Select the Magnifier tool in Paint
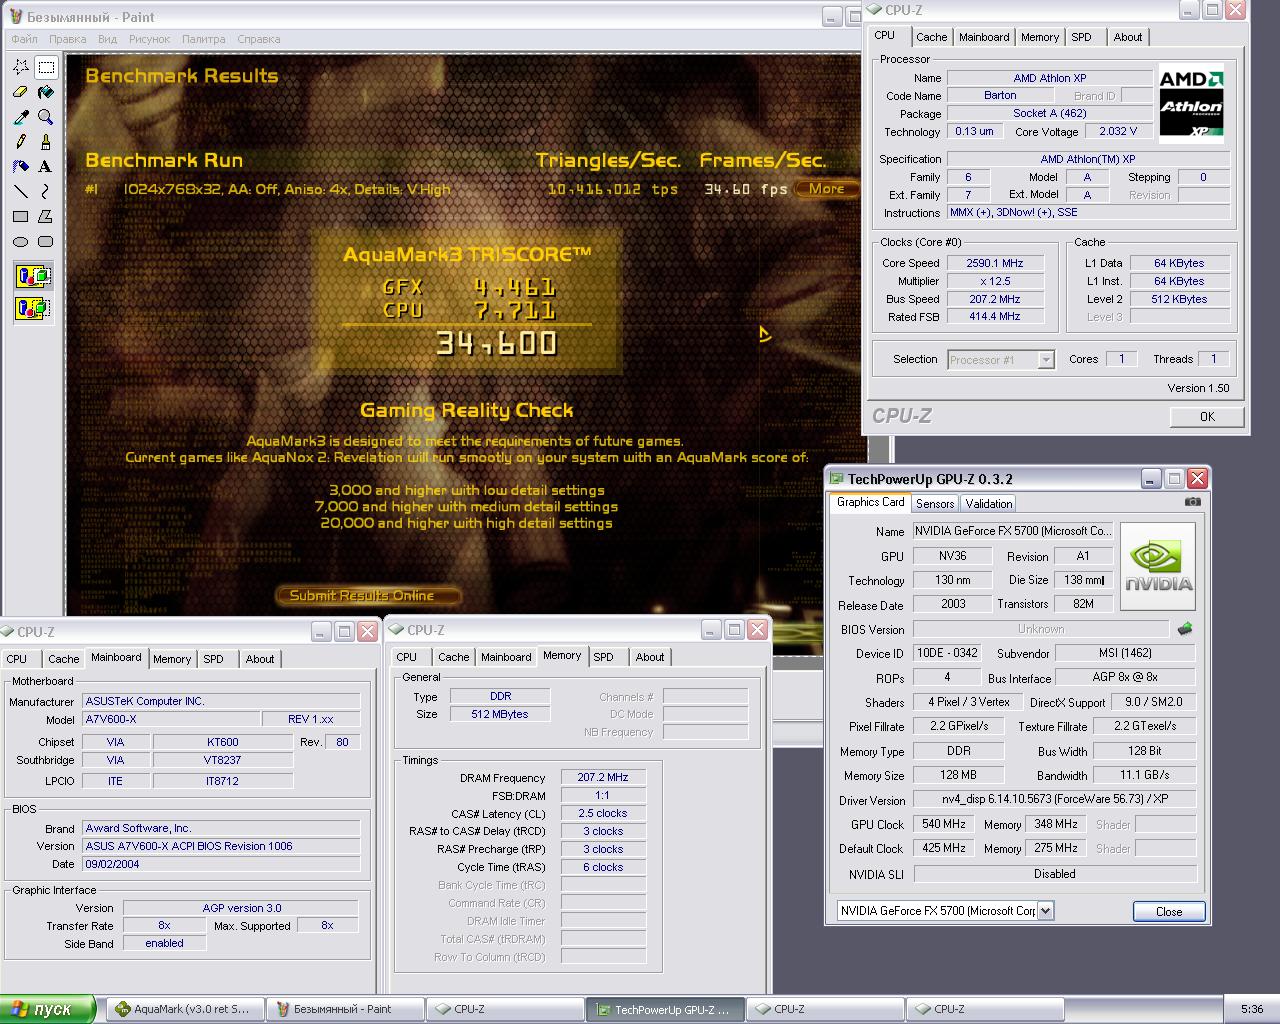This screenshot has width=1280, height=1024. [46, 117]
